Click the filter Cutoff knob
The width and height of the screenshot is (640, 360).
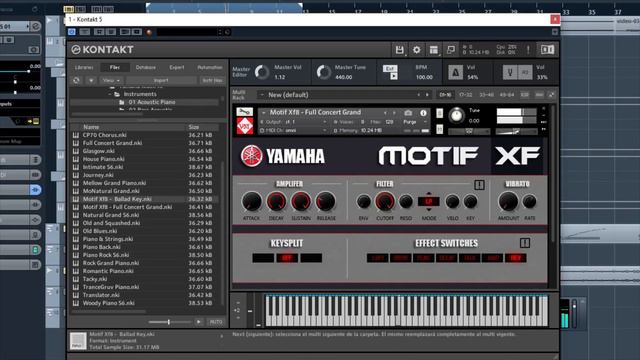384,202
